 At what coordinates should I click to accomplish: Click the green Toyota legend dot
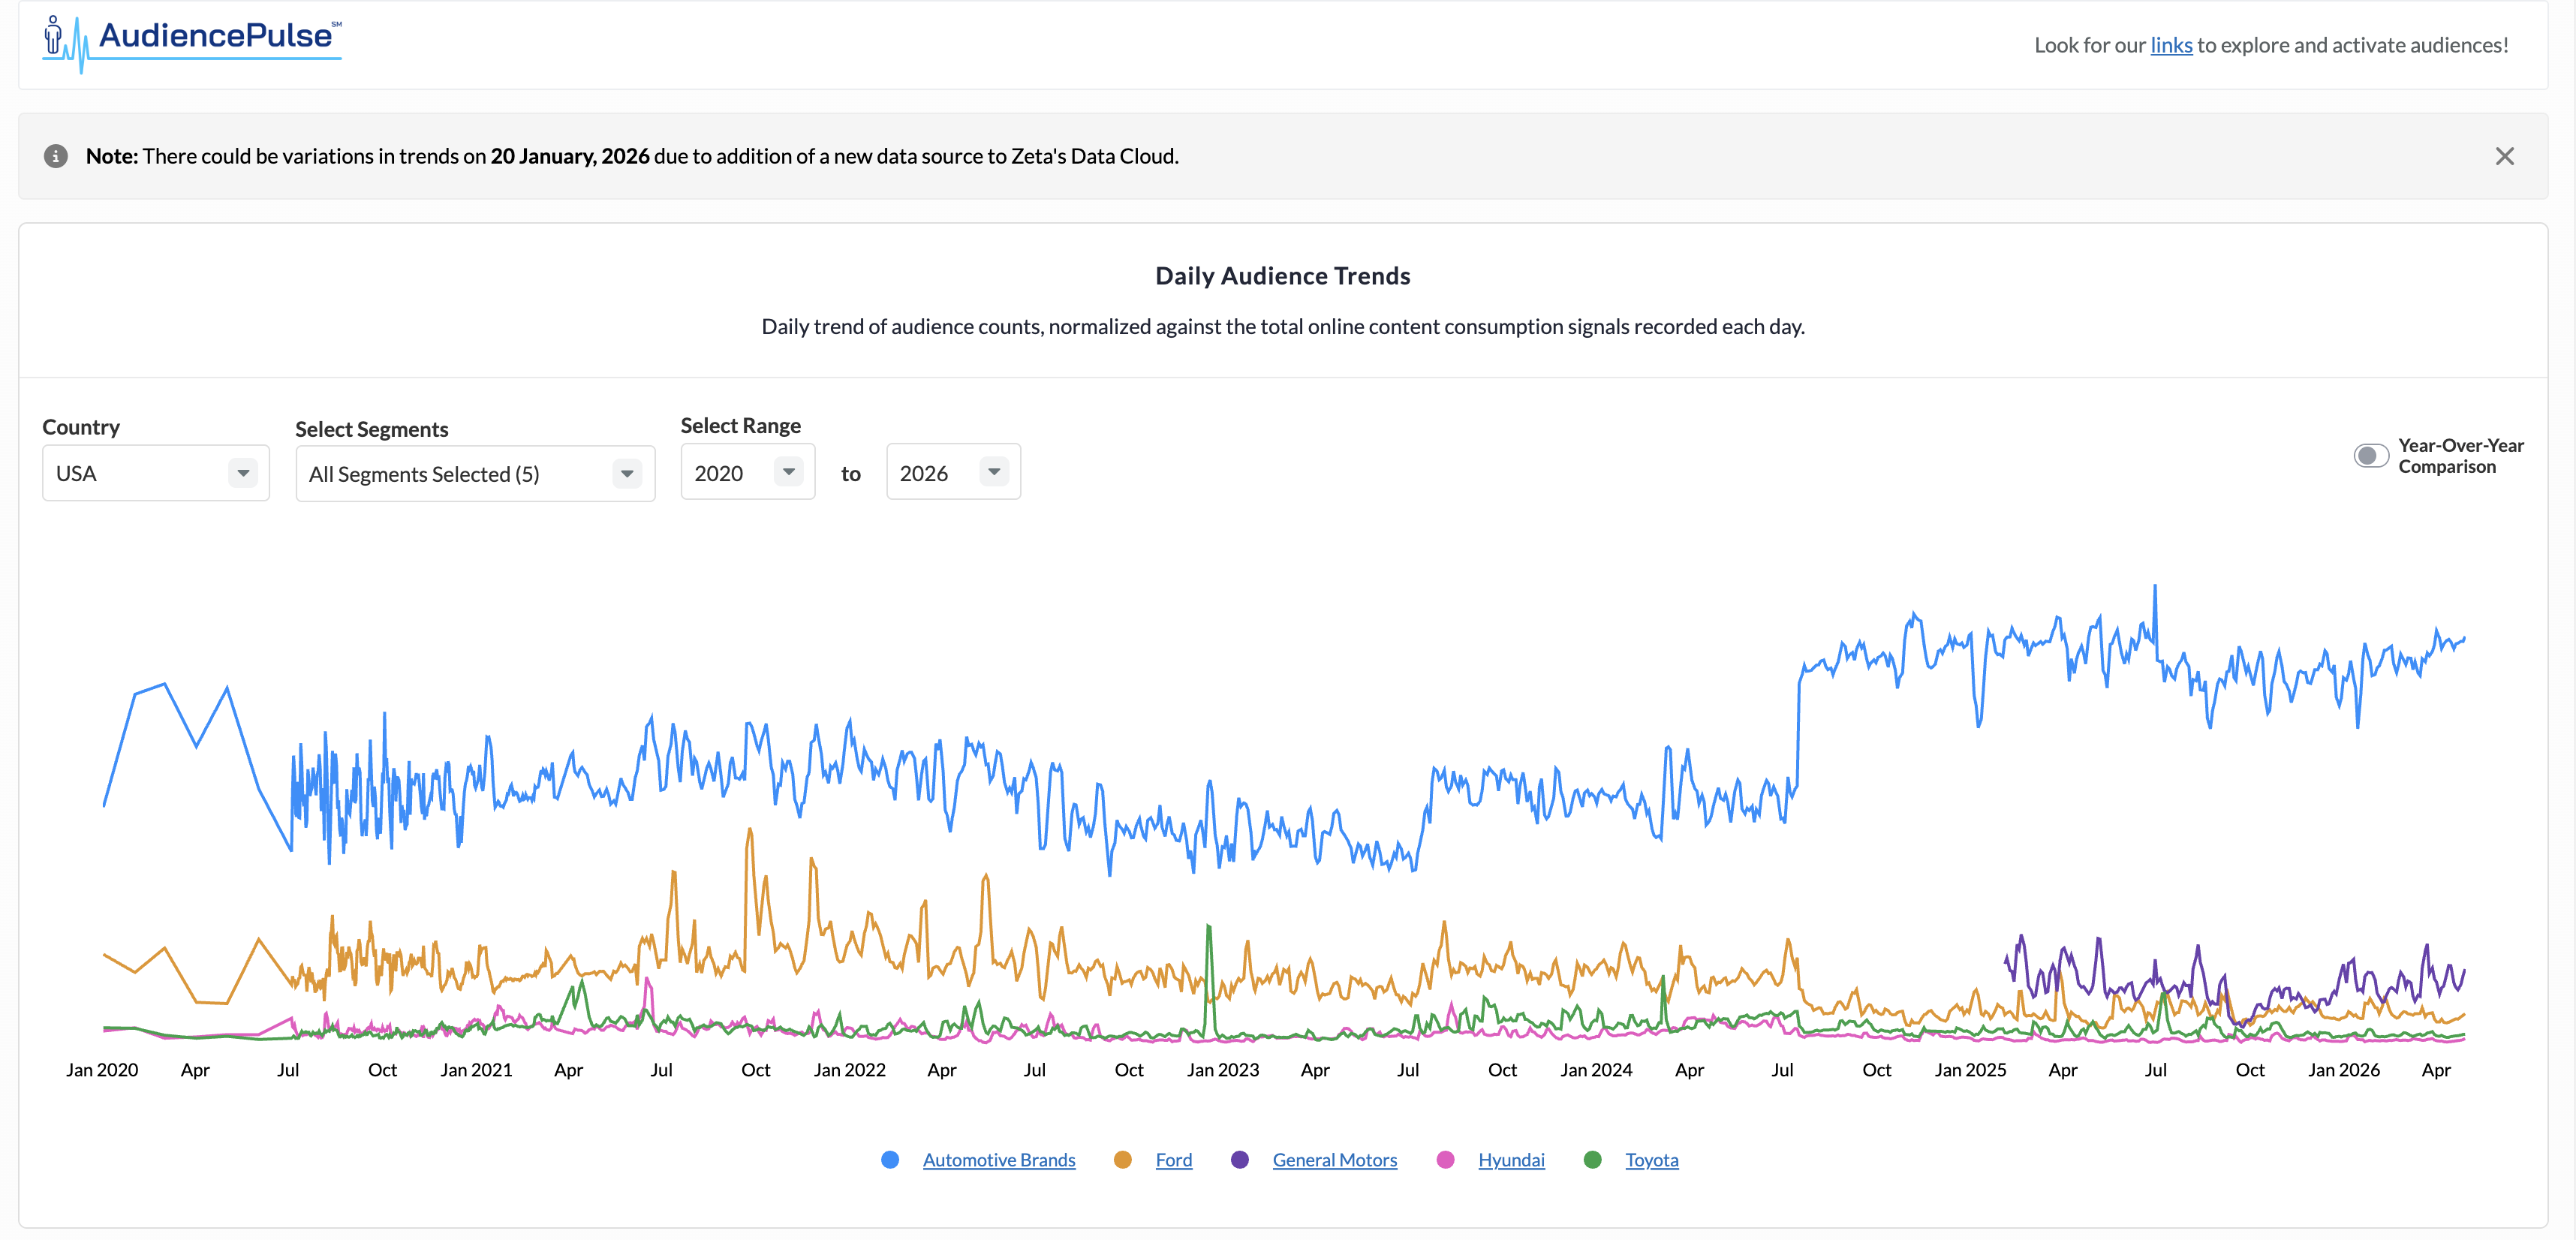[x=1593, y=1160]
